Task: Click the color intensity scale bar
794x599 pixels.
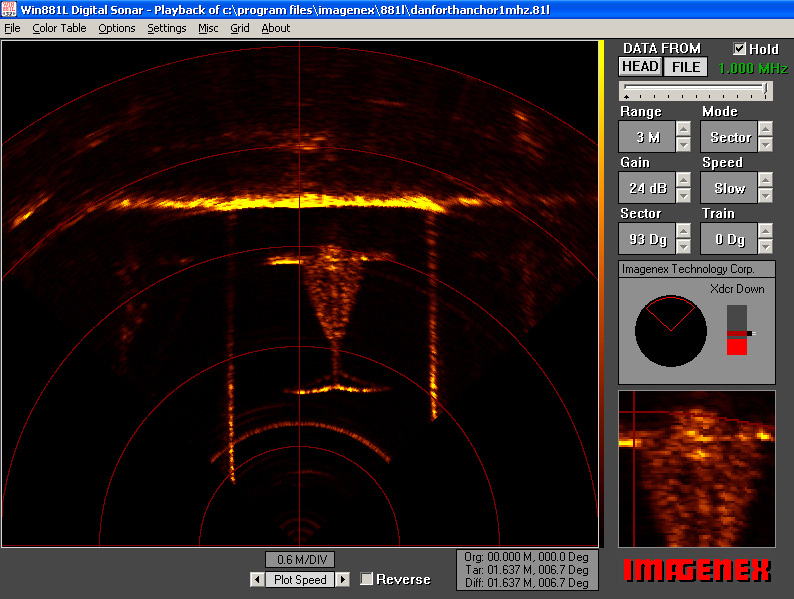Action: point(601,294)
